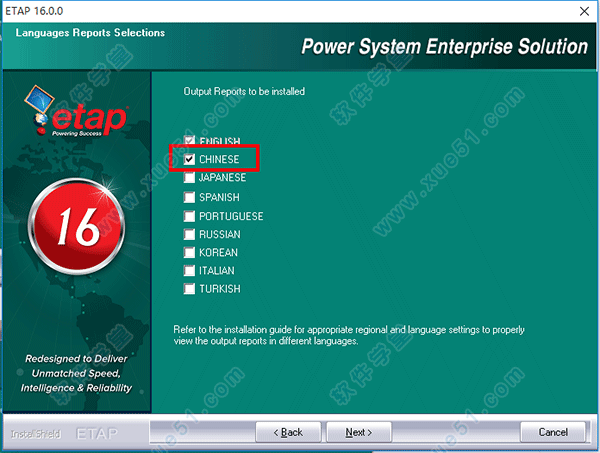This screenshot has width=600, height=453.
Task: Cancel the ETAP installation
Action: [x=553, y=432]
